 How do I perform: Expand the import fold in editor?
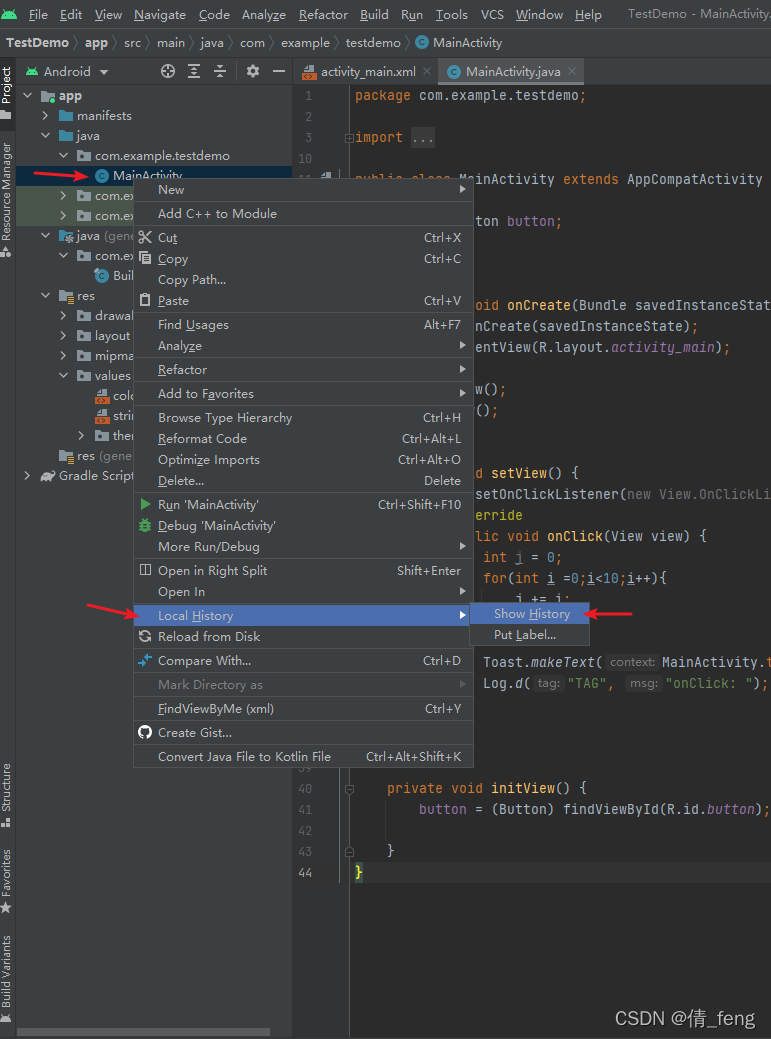click(348, 138)
